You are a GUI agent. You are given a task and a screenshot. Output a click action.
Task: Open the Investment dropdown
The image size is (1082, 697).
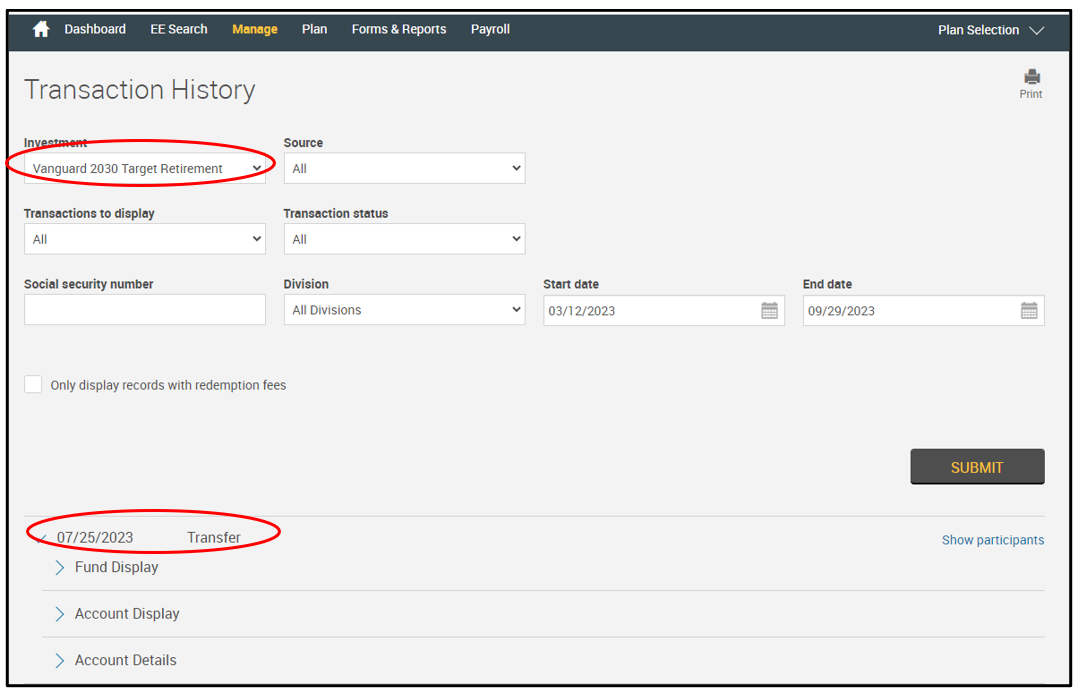[145, 169]
